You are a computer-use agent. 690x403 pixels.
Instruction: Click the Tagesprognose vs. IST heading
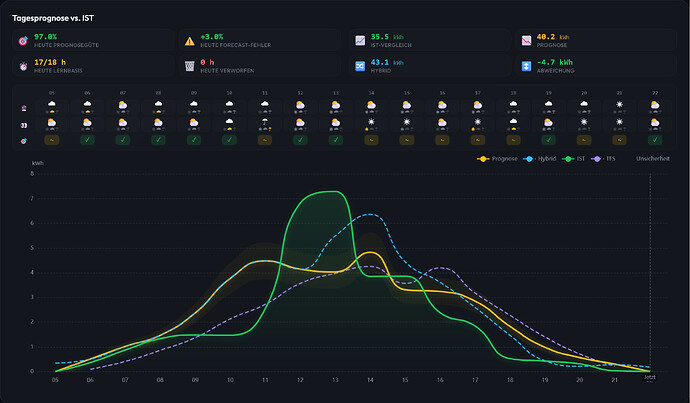coord(53,18)
